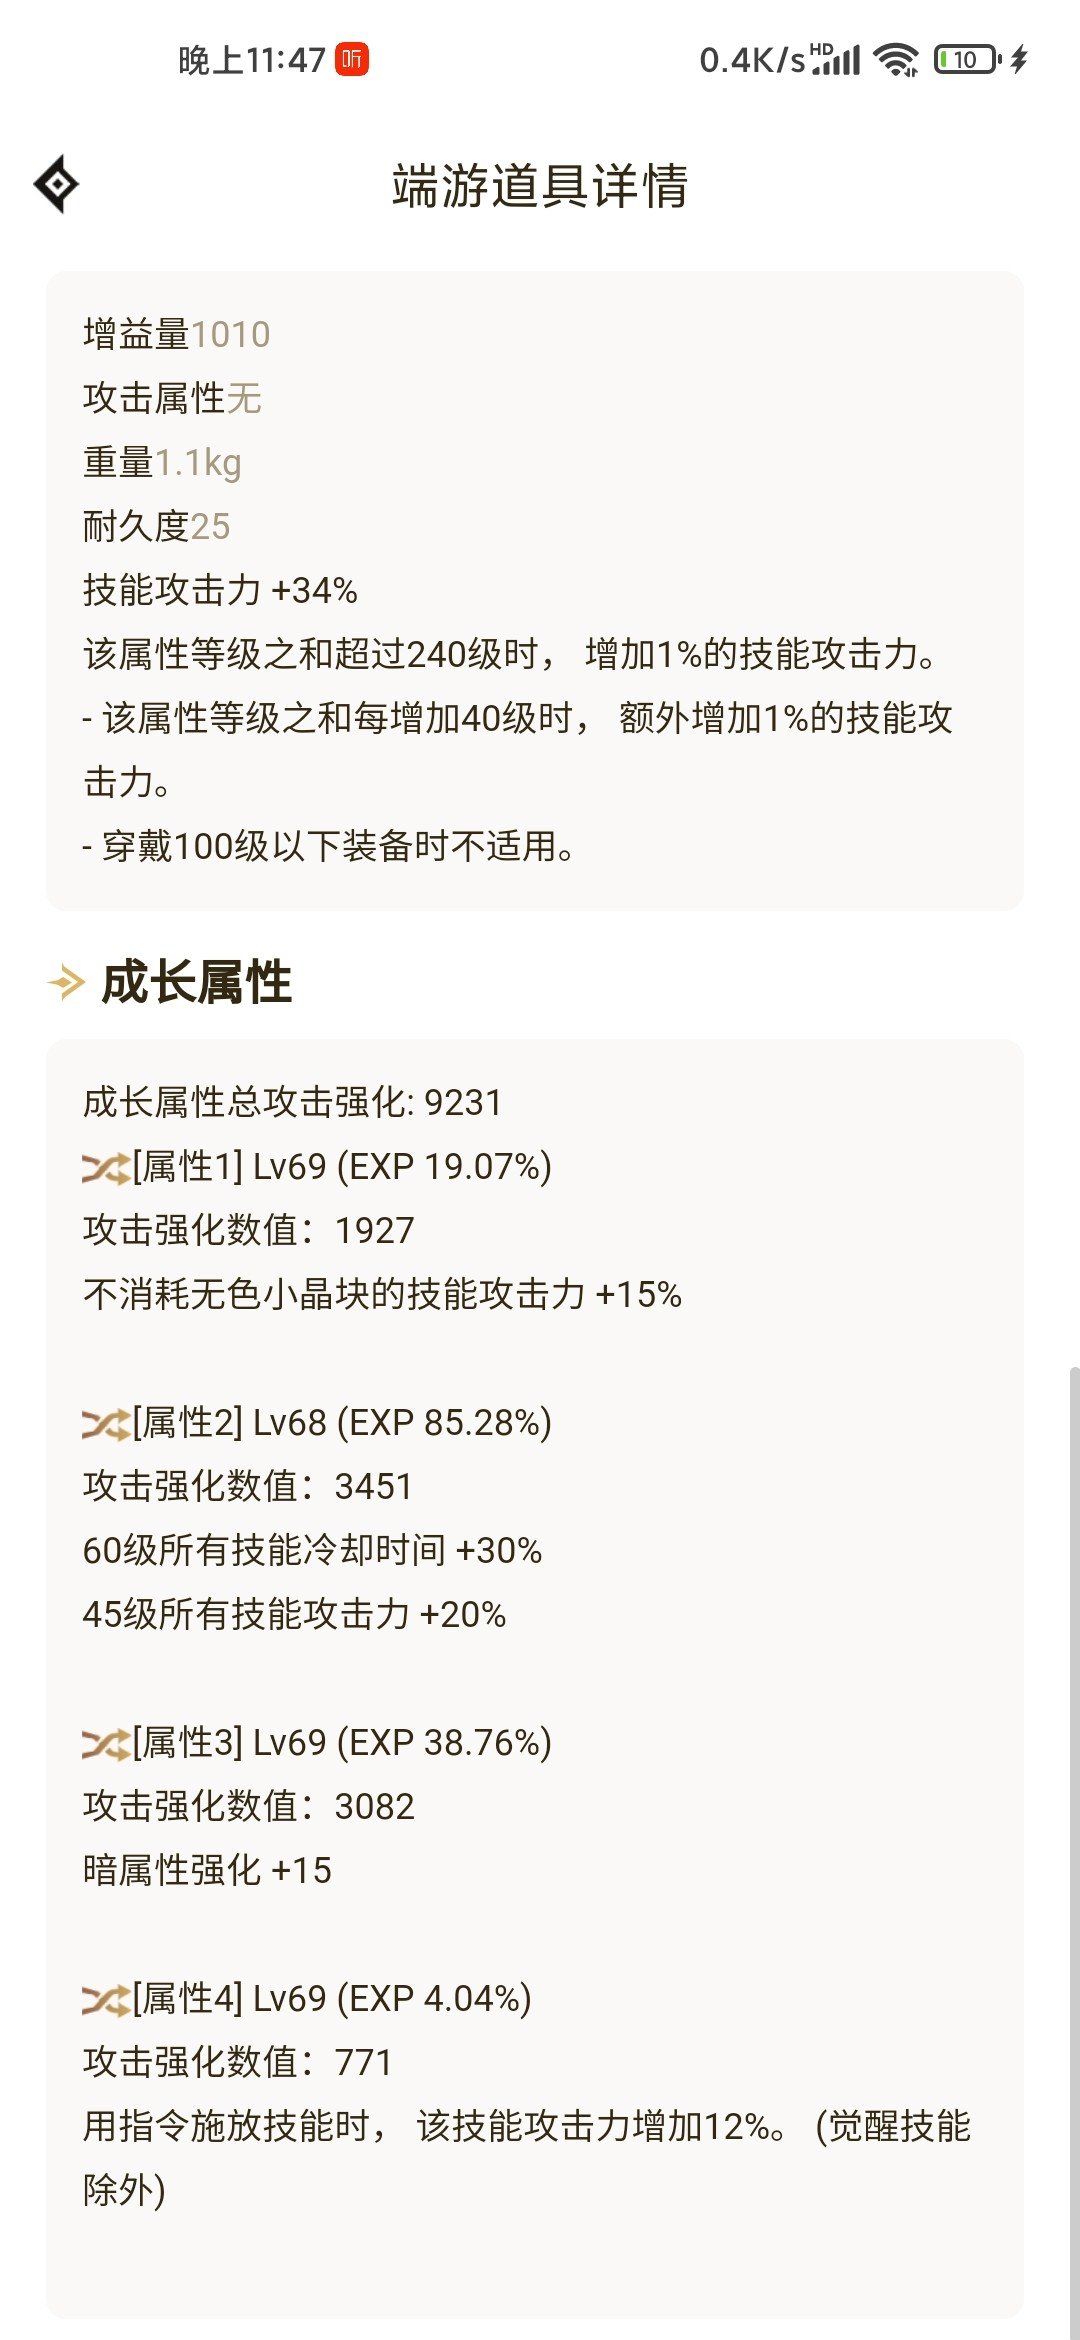1080x2340 pixels.
Task: Tap the shuffle icon beside 属性3
Action: [106, 1744]
